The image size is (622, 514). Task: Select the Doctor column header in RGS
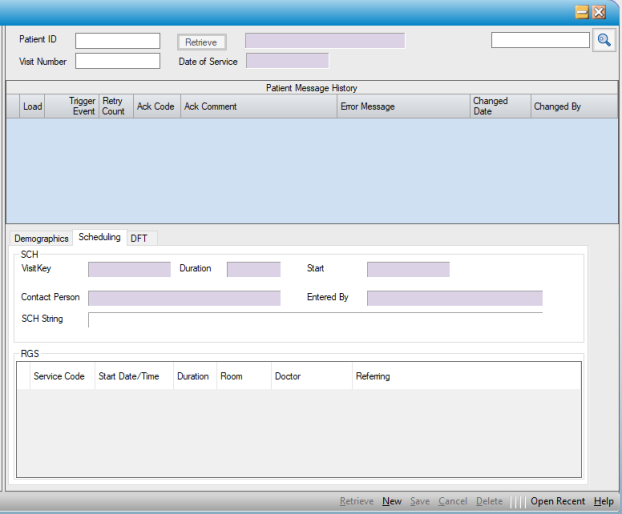(287, 377)
